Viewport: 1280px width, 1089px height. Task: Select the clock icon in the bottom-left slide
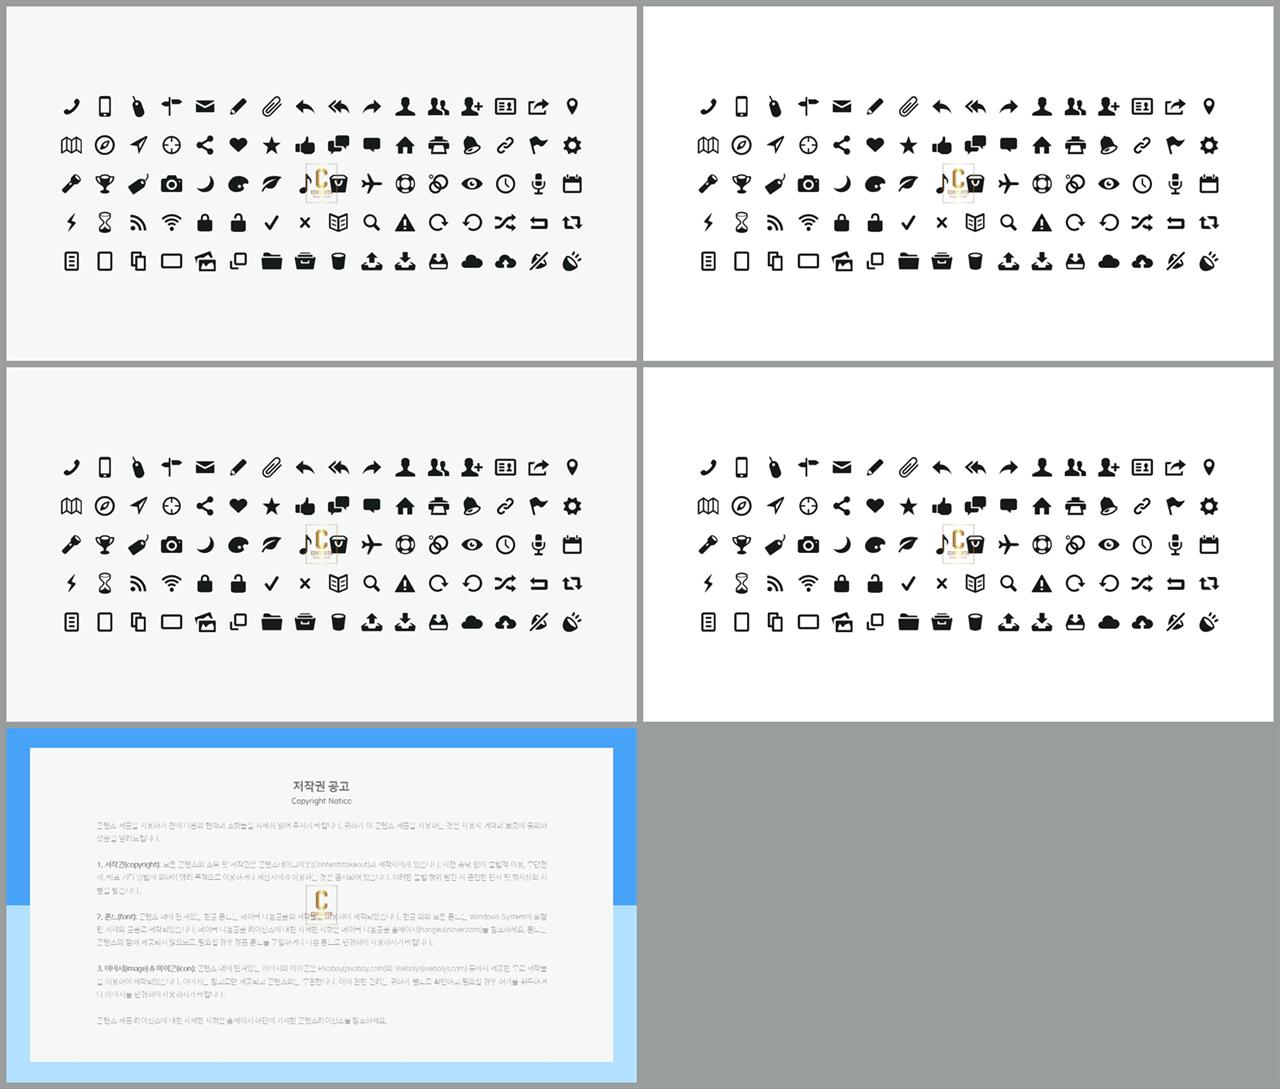point(505,545)
